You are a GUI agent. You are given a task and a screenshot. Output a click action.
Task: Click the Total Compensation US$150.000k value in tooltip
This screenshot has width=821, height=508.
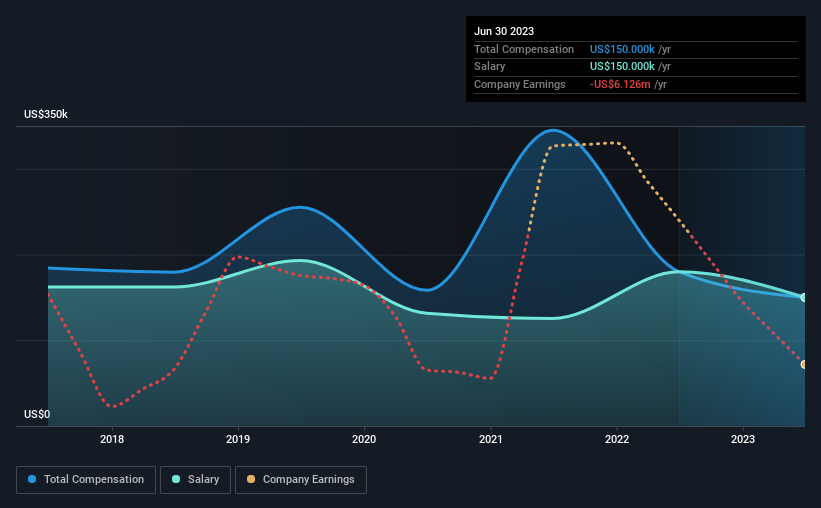tap(622, 49)
